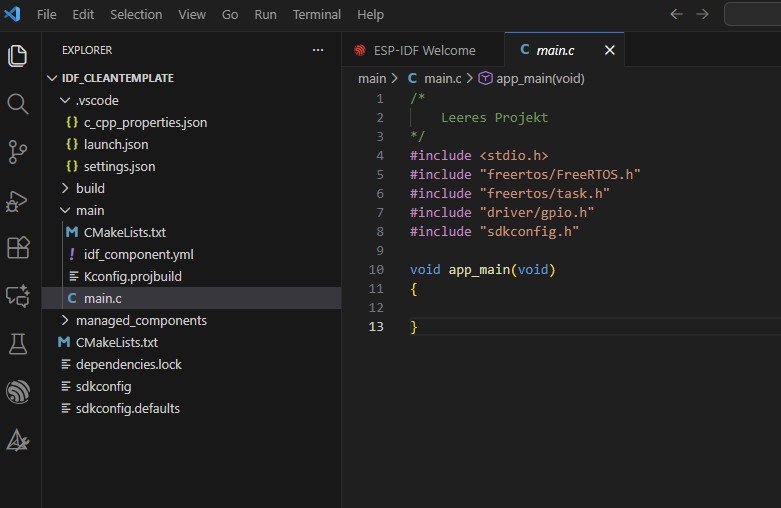Open the Source Control view
Image resolution: width=781 pixels, height=508 pixels.
click(18, 152)
